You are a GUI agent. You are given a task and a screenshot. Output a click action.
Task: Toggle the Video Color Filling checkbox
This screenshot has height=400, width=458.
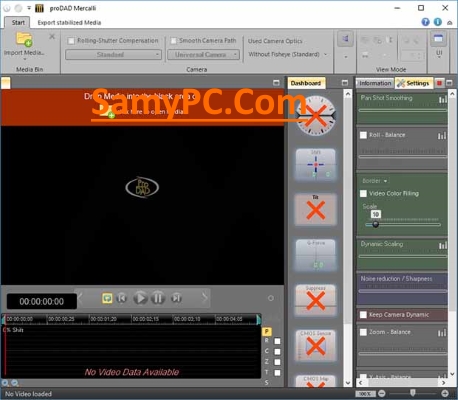click(x=363, y=193)
